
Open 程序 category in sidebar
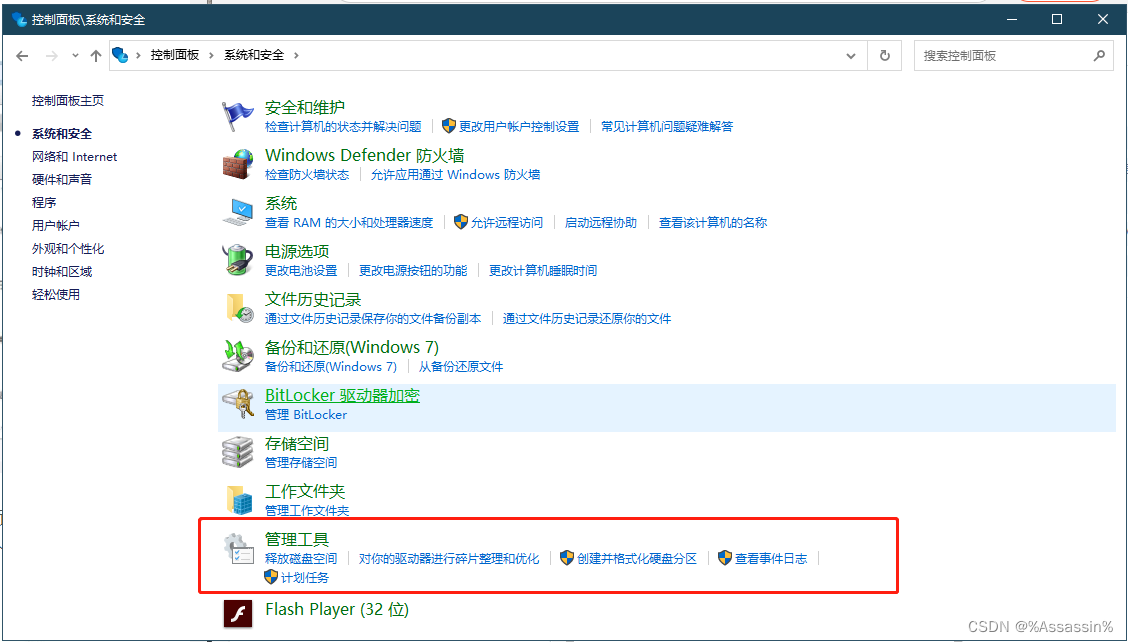[44, 203]
